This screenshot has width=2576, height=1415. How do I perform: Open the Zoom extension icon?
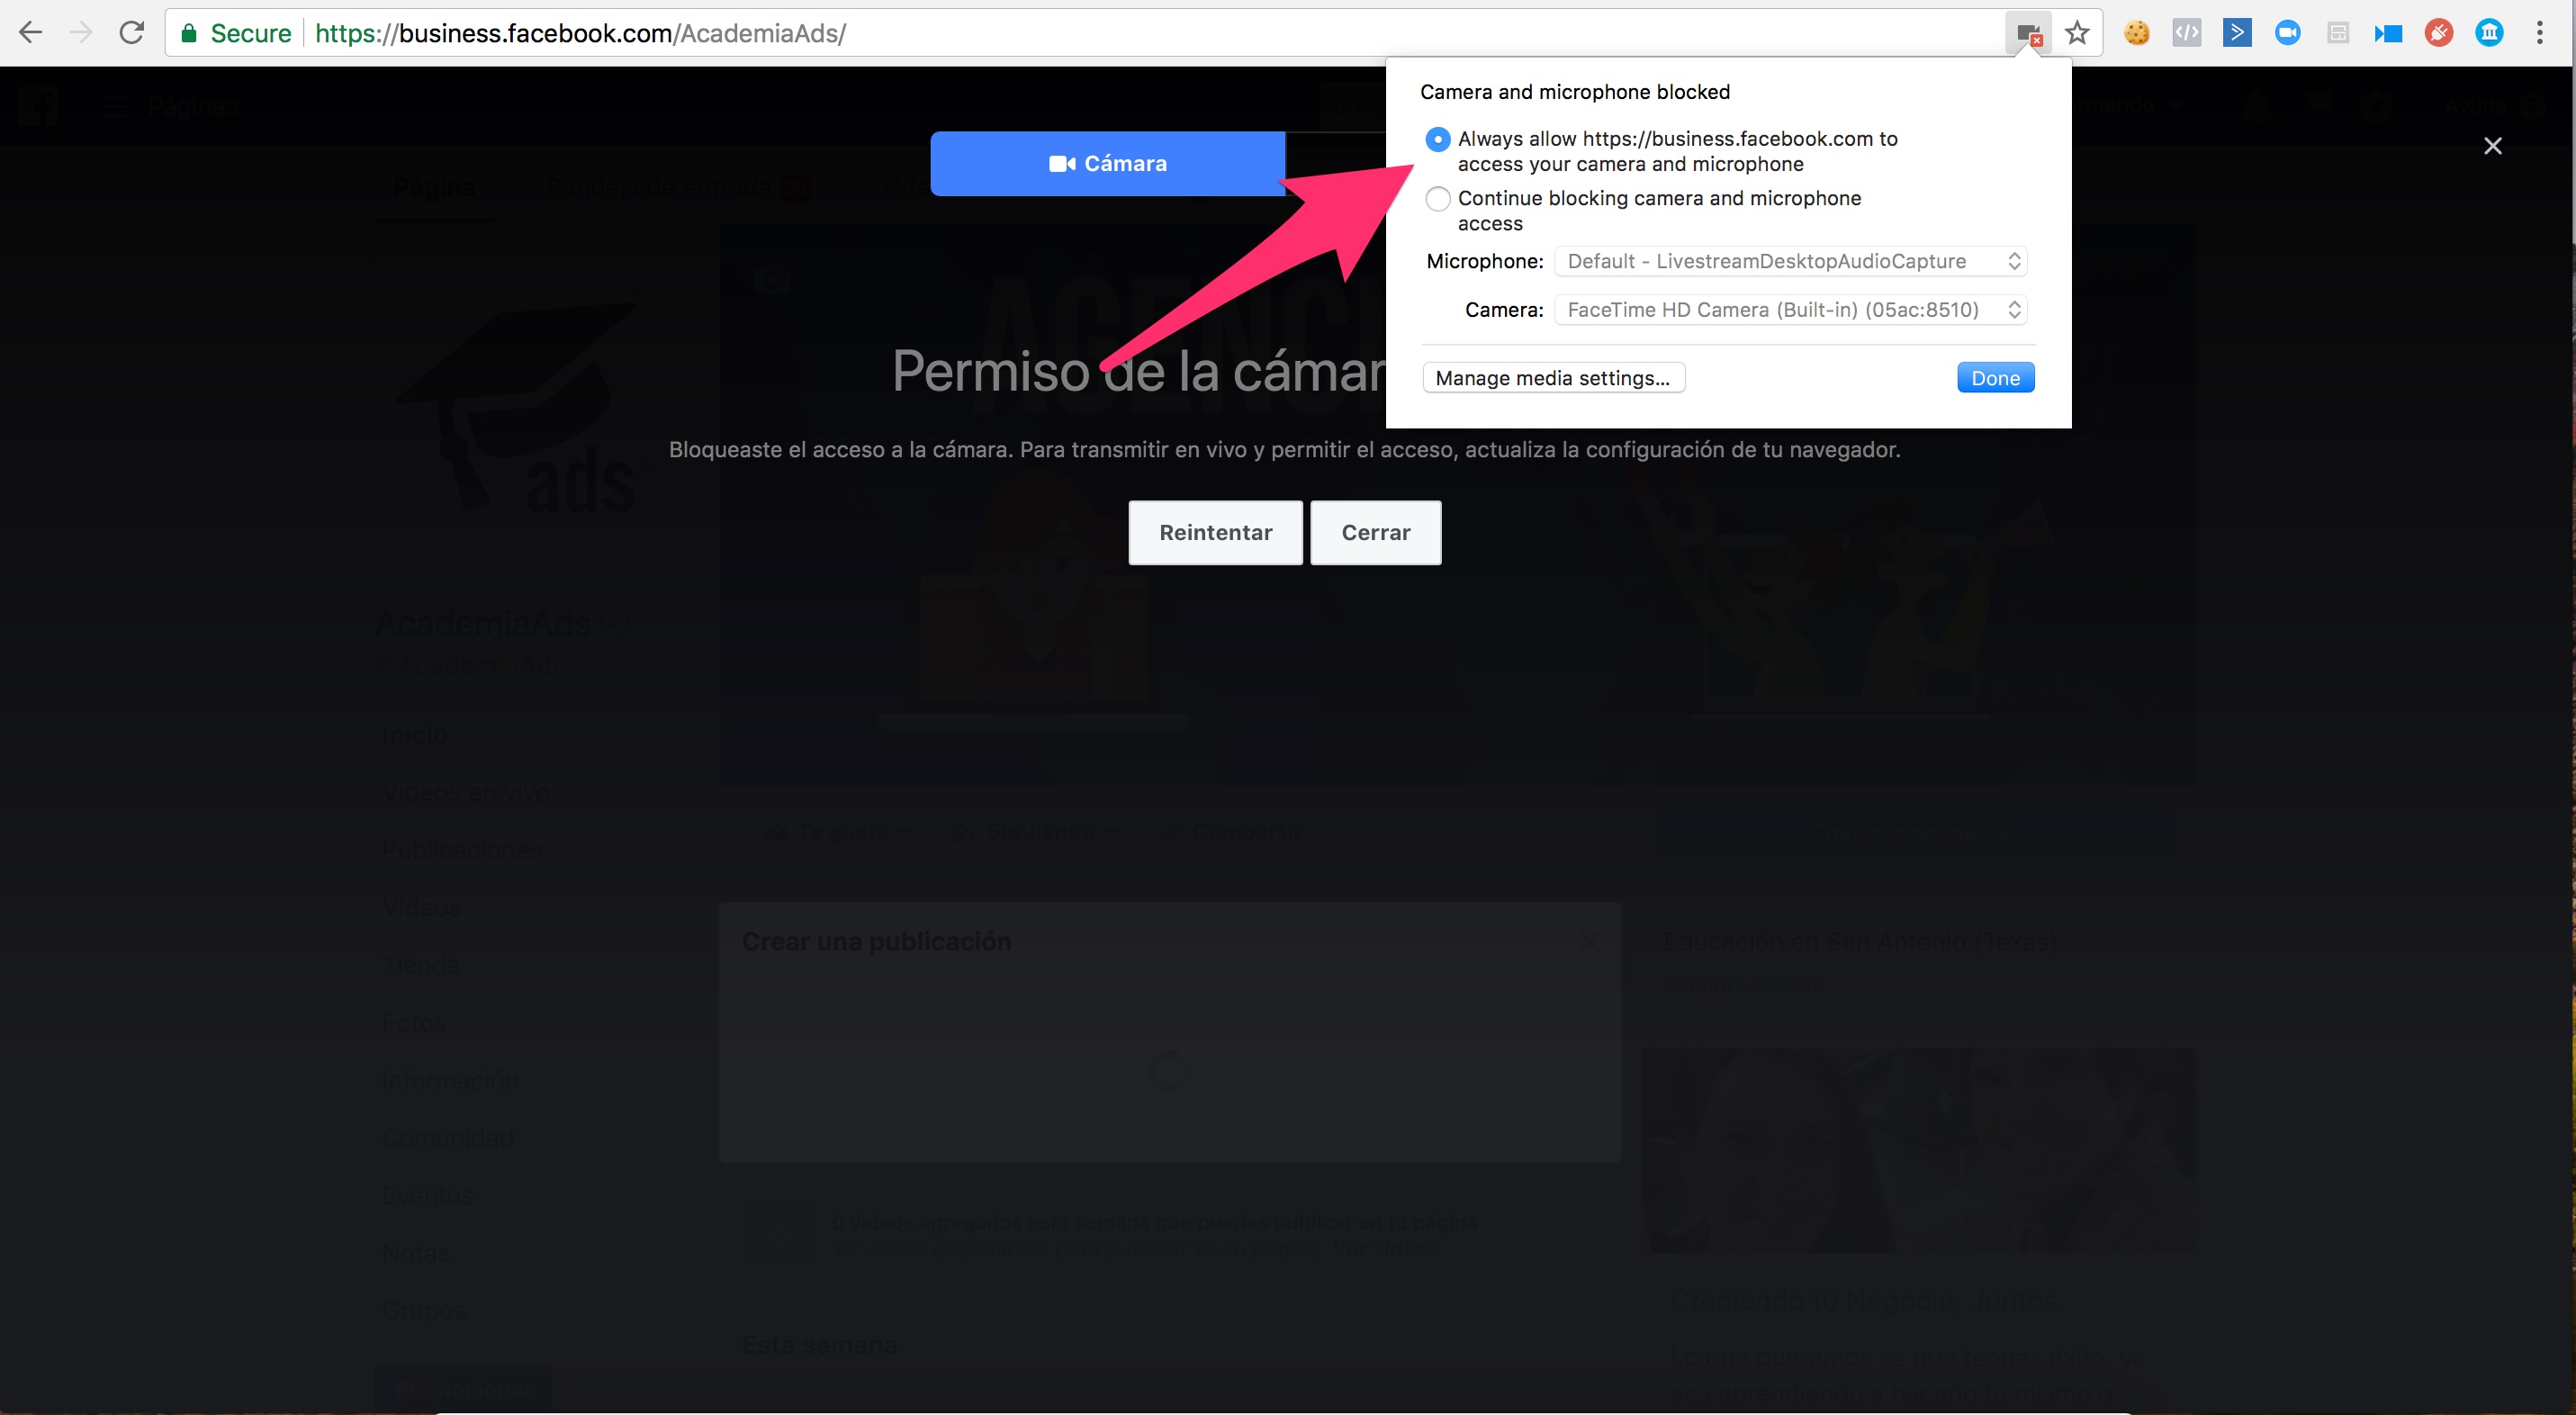(x=2287, y=33)
